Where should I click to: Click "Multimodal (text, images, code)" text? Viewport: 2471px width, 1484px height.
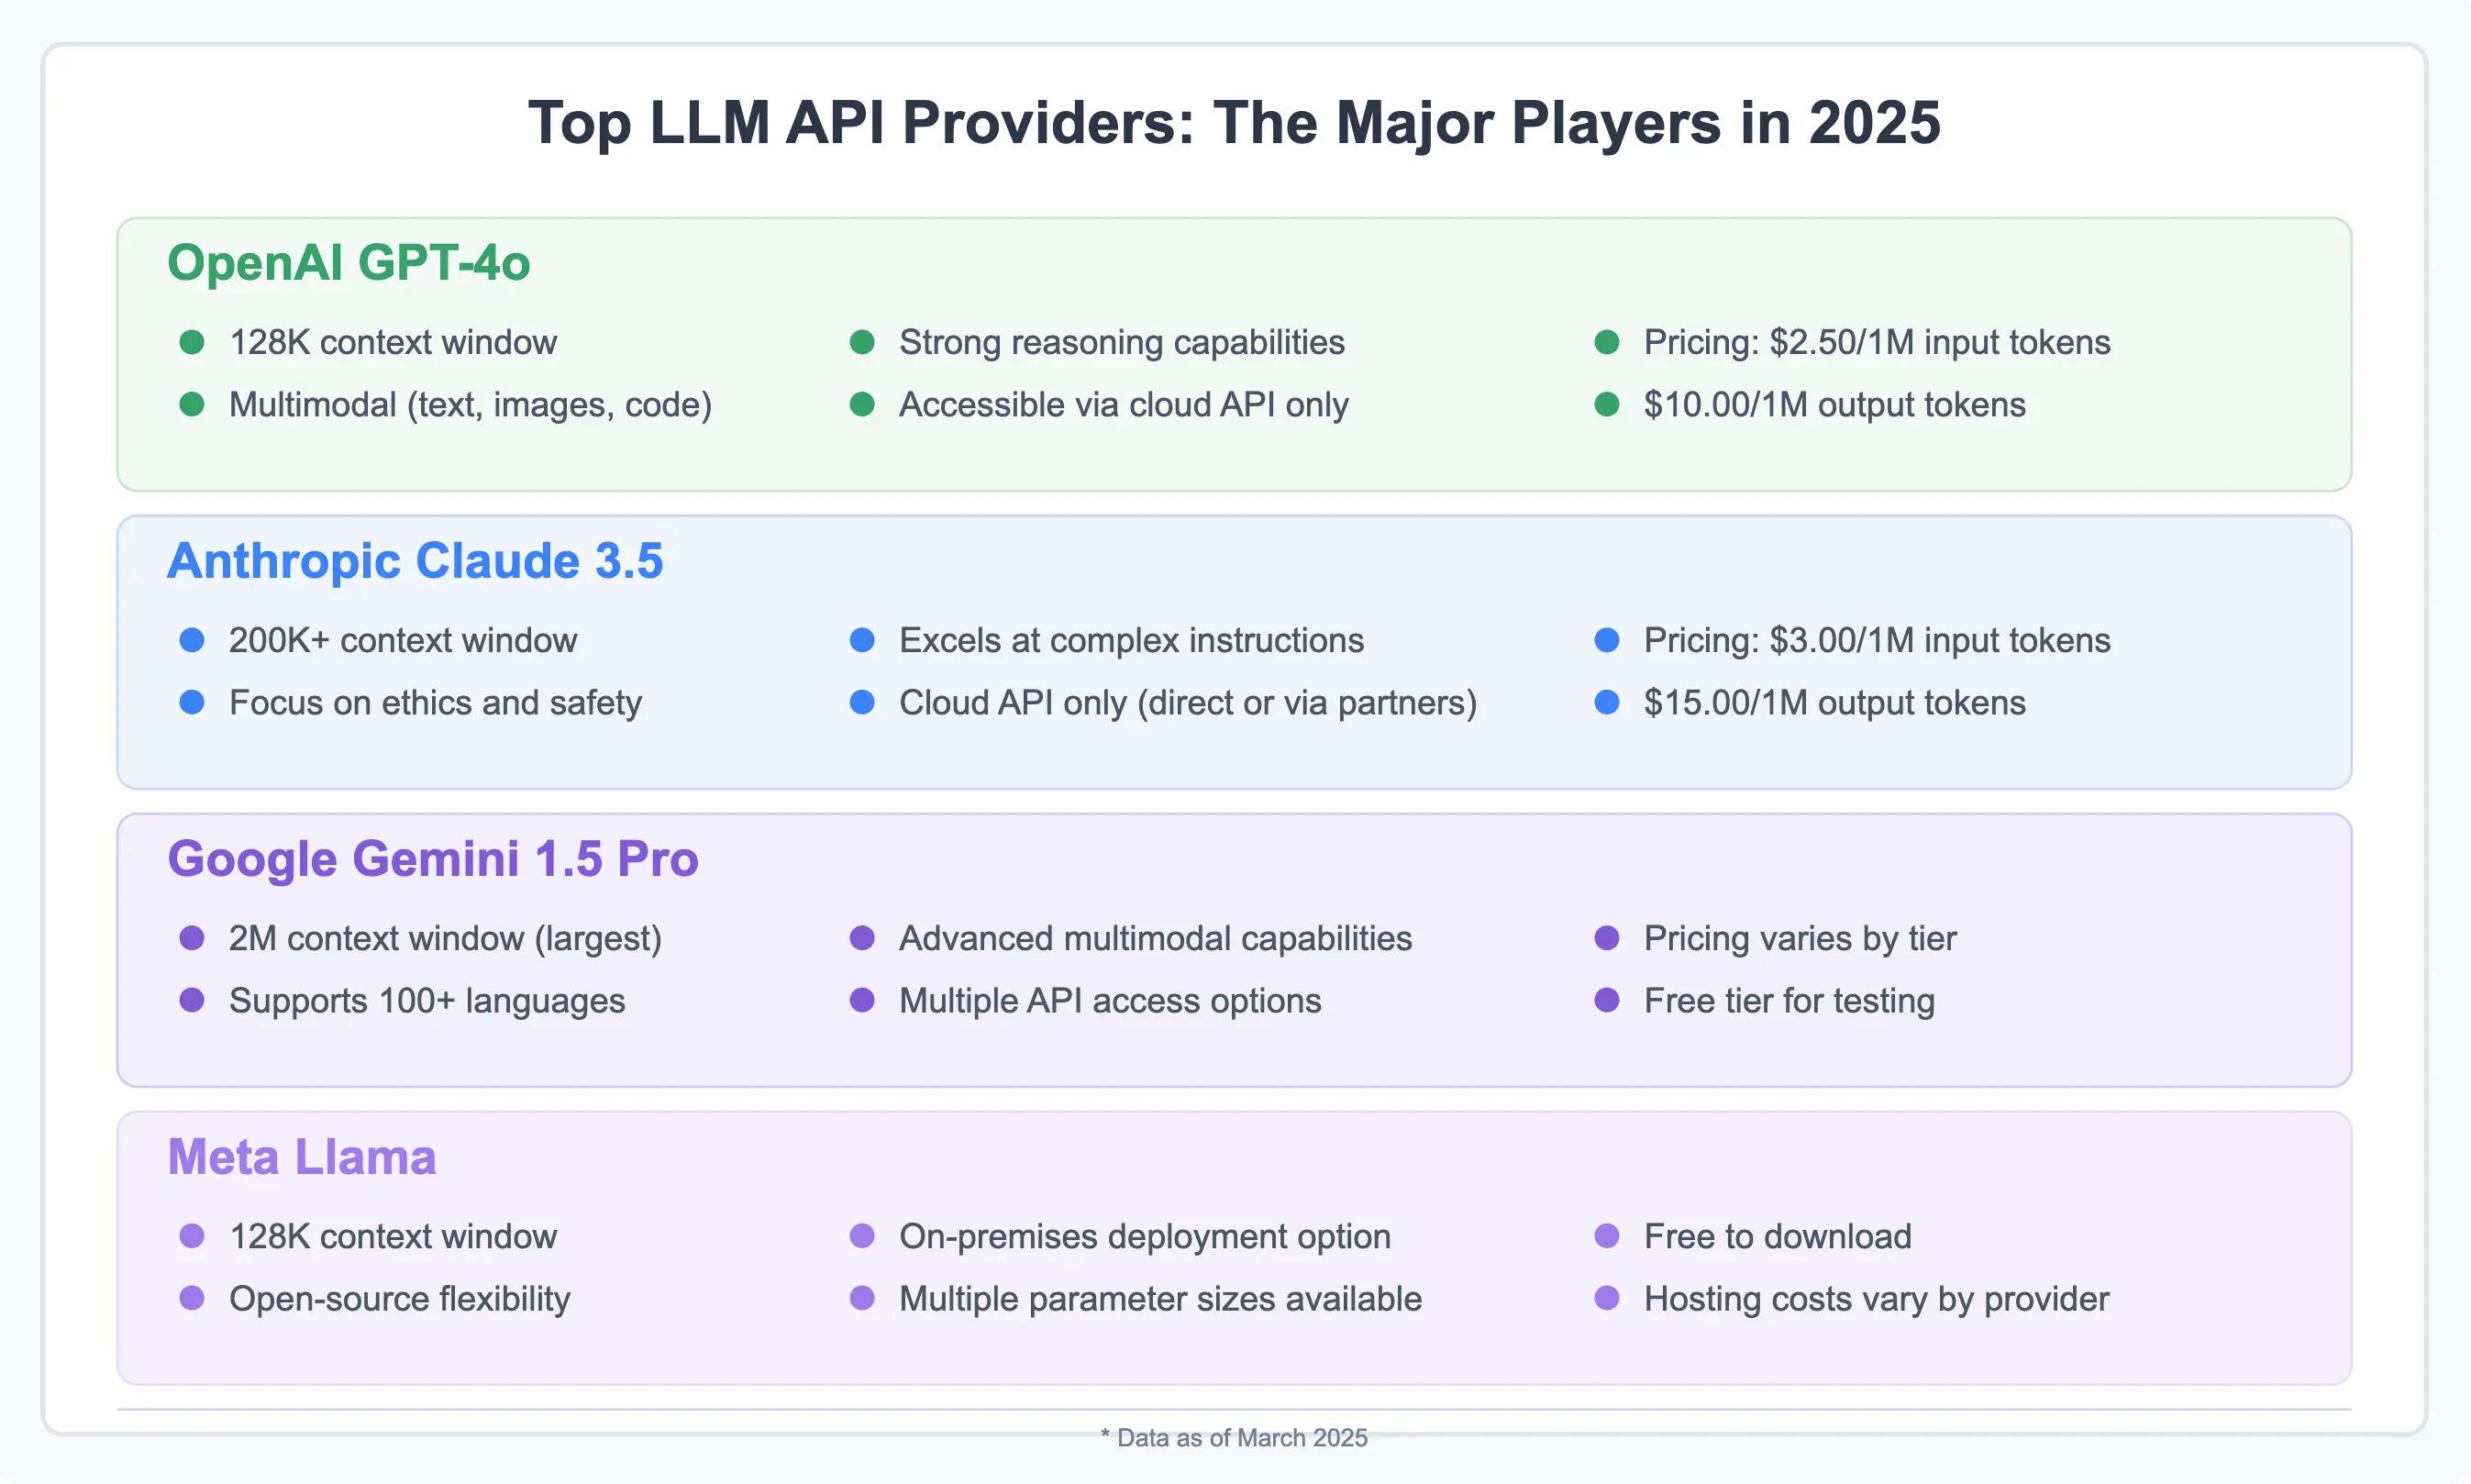[x=470, y=405]
